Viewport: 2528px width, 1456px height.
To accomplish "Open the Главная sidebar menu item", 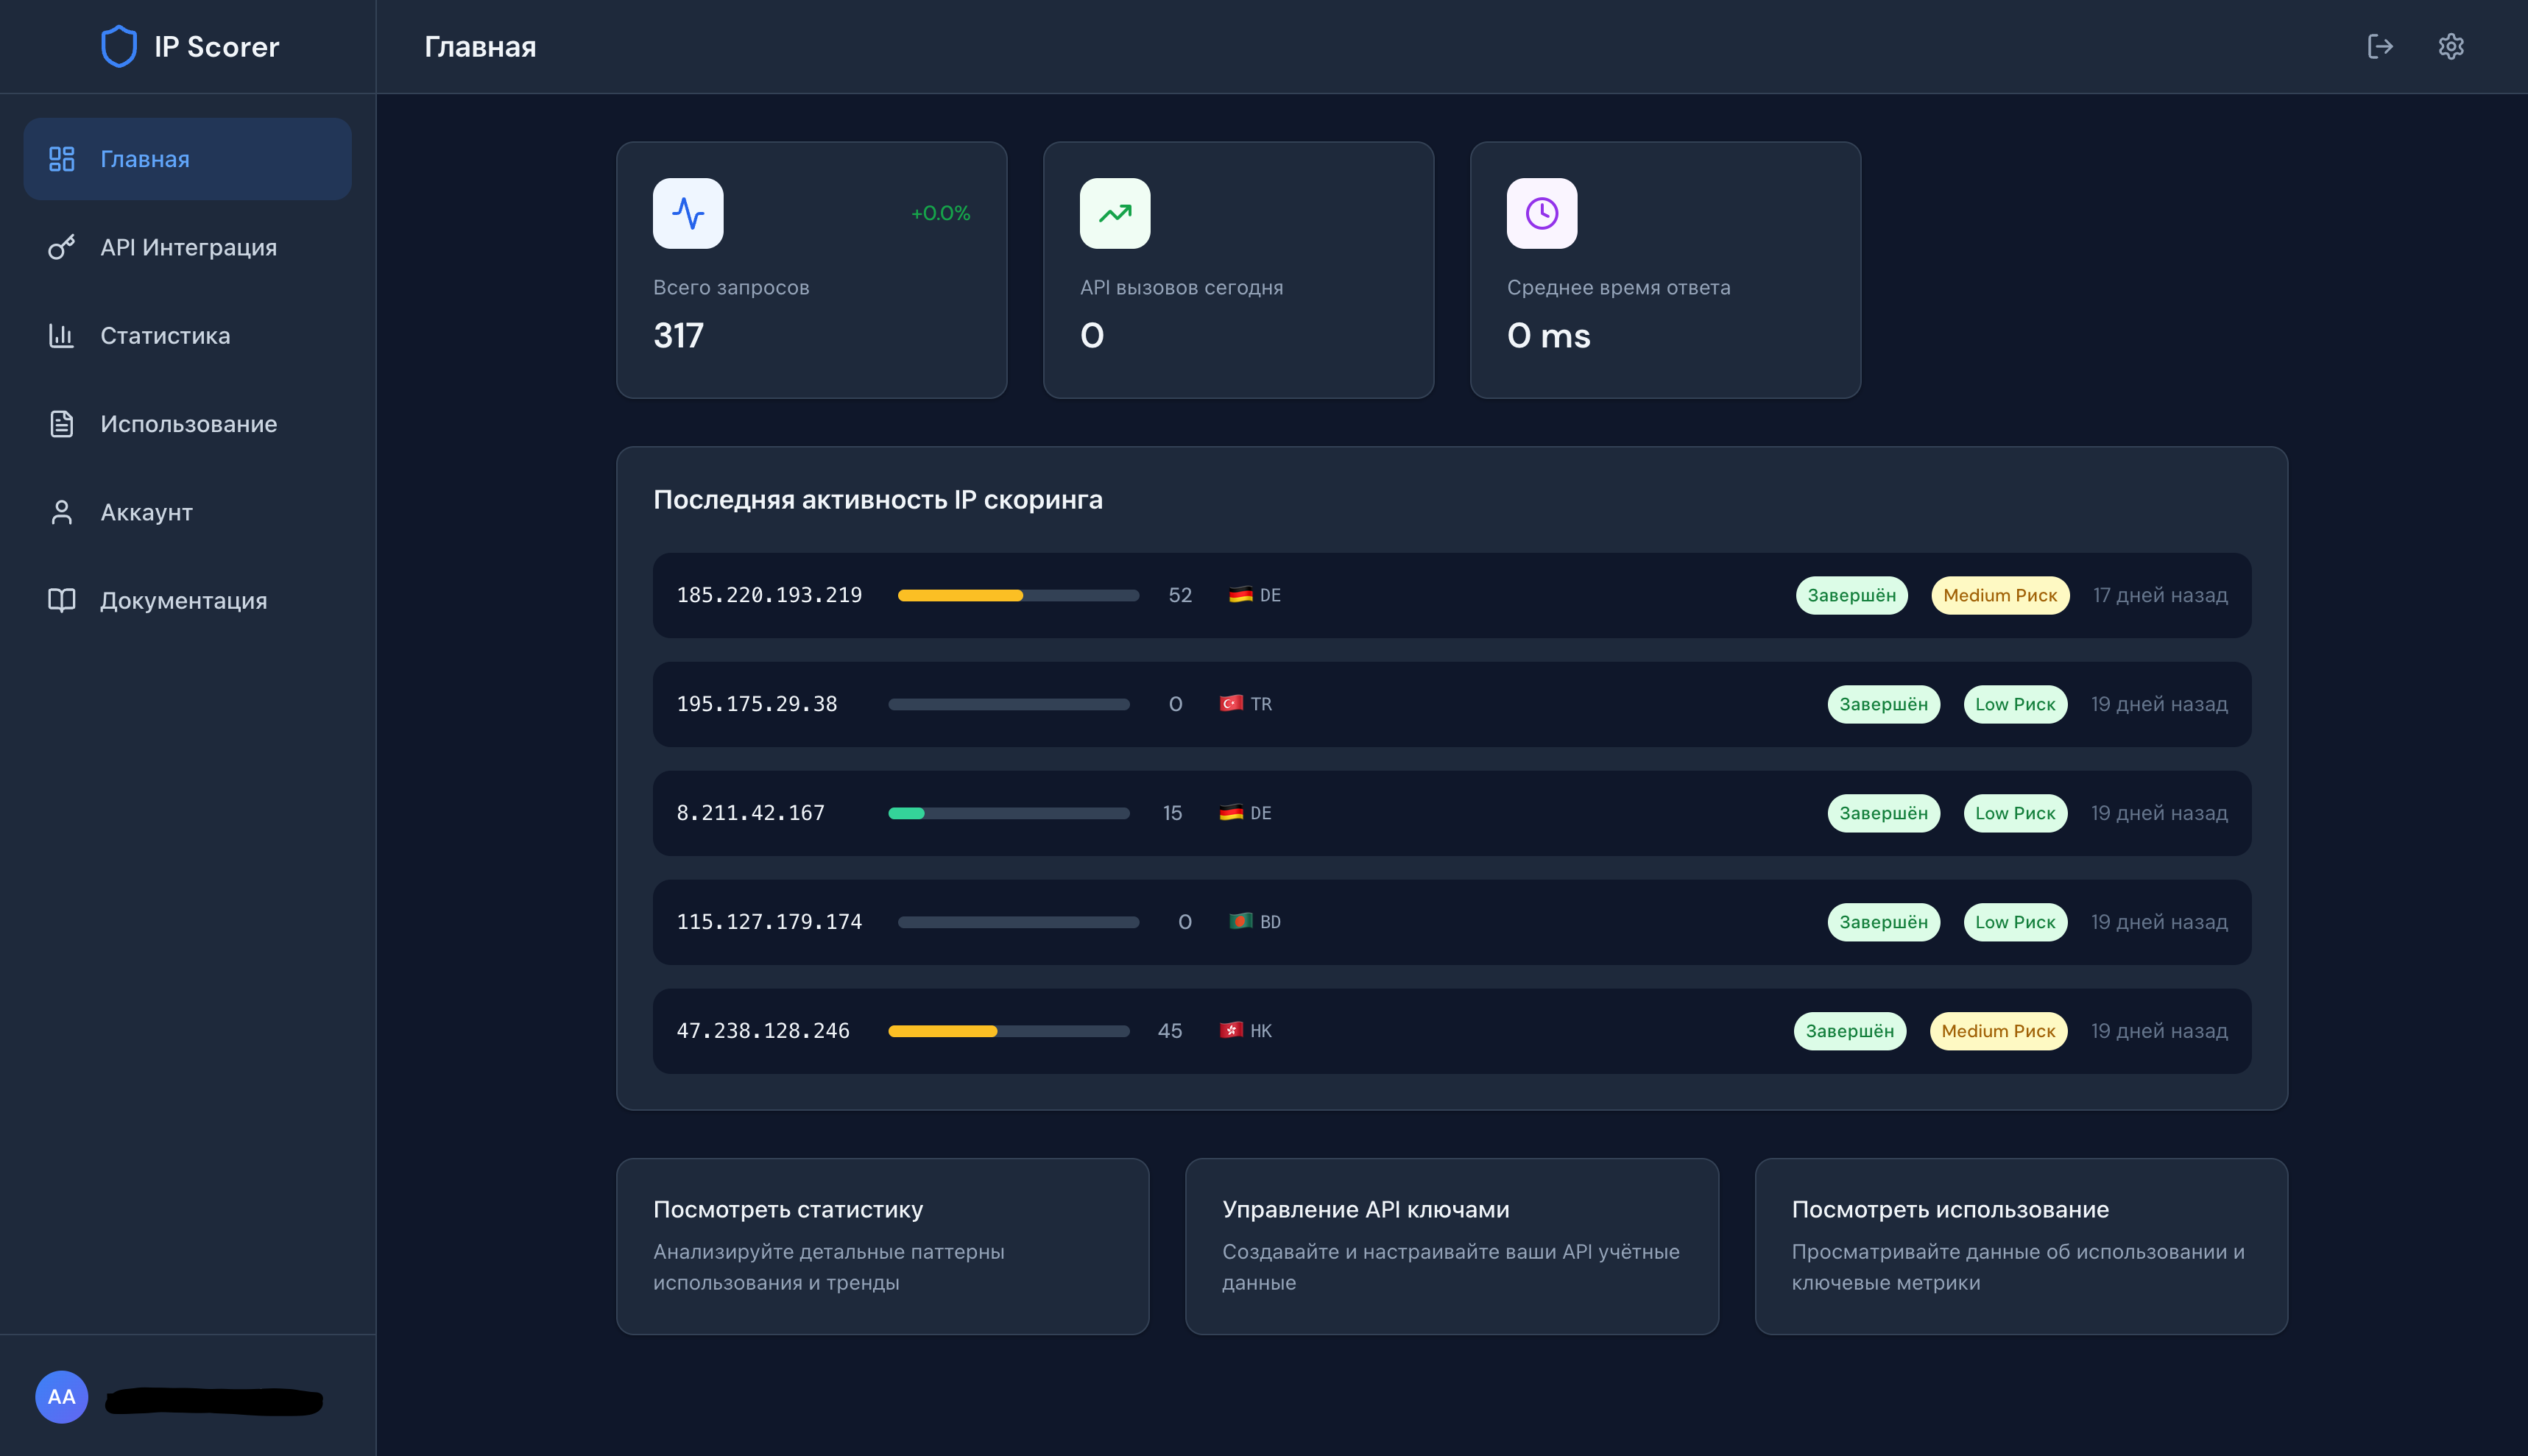I will (x=188, y=159).
